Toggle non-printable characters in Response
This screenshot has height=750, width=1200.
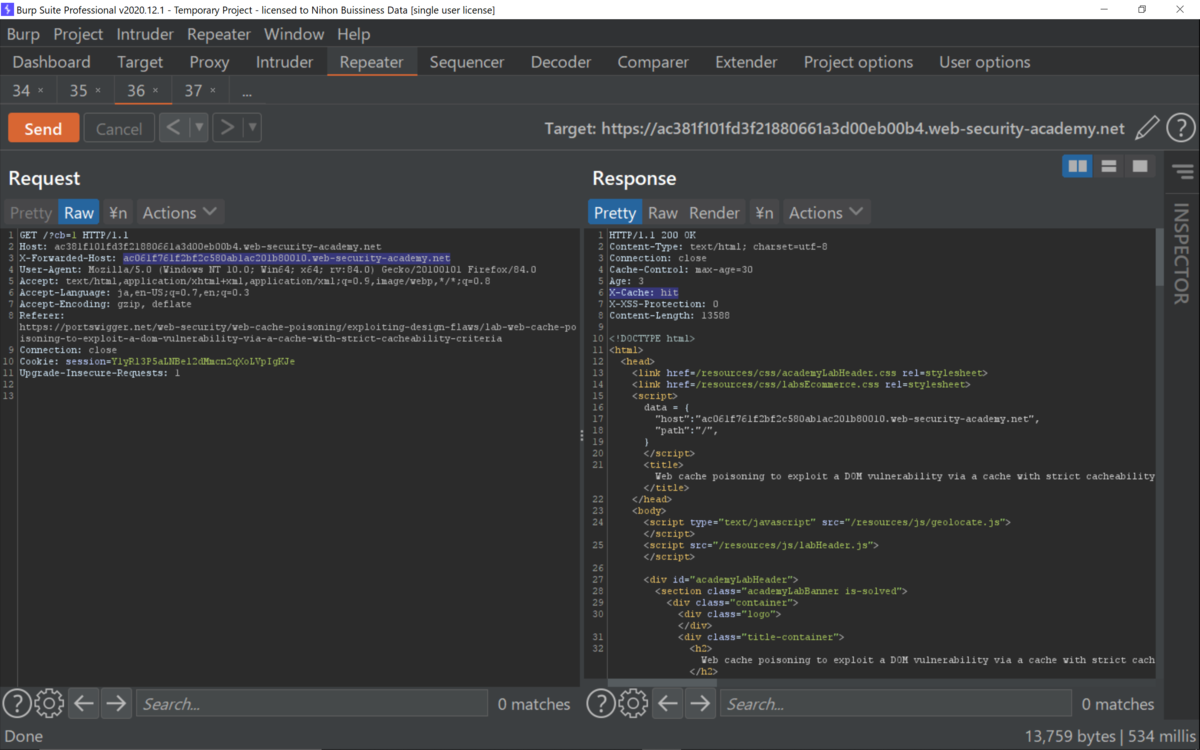click(x=764, y=212)
